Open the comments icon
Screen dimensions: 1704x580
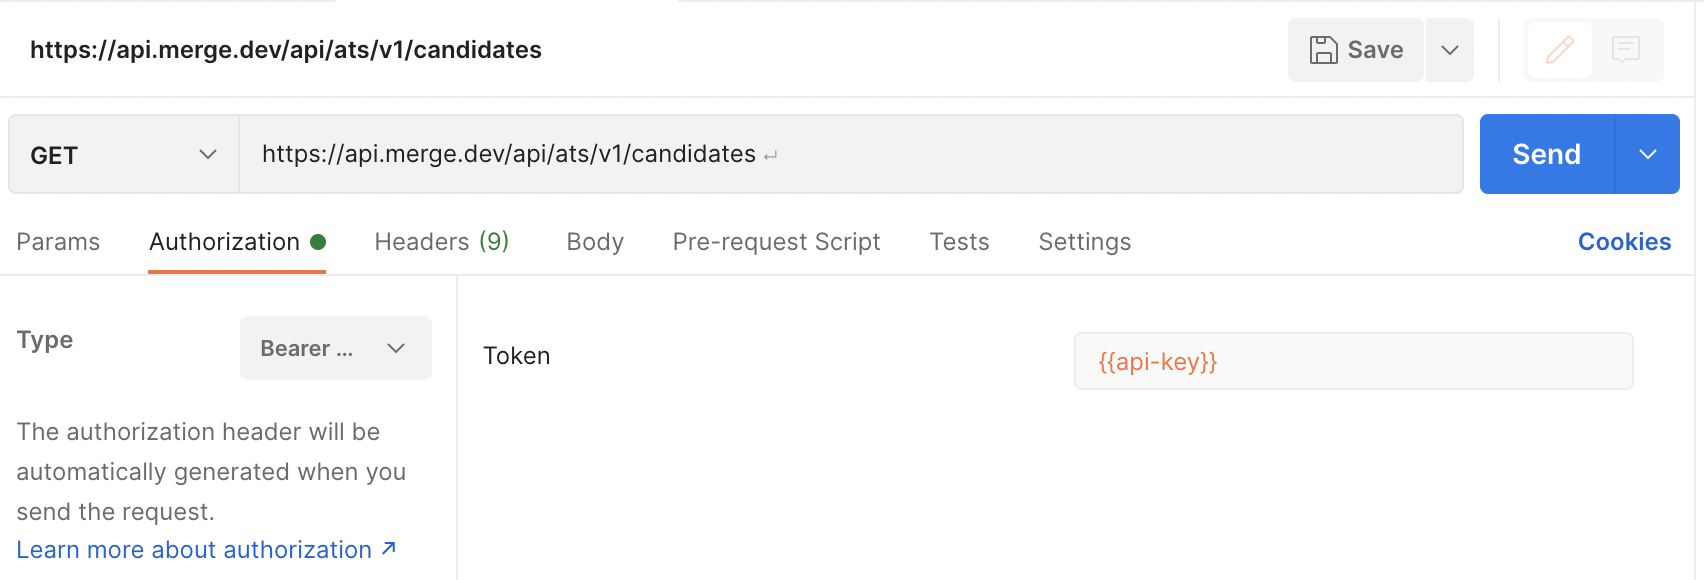1626,50
